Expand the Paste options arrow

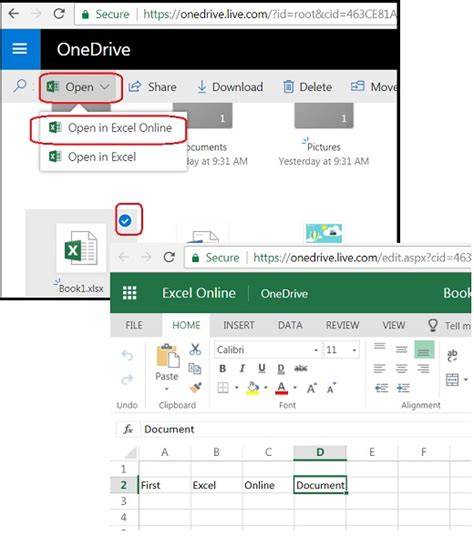[167, 389]
